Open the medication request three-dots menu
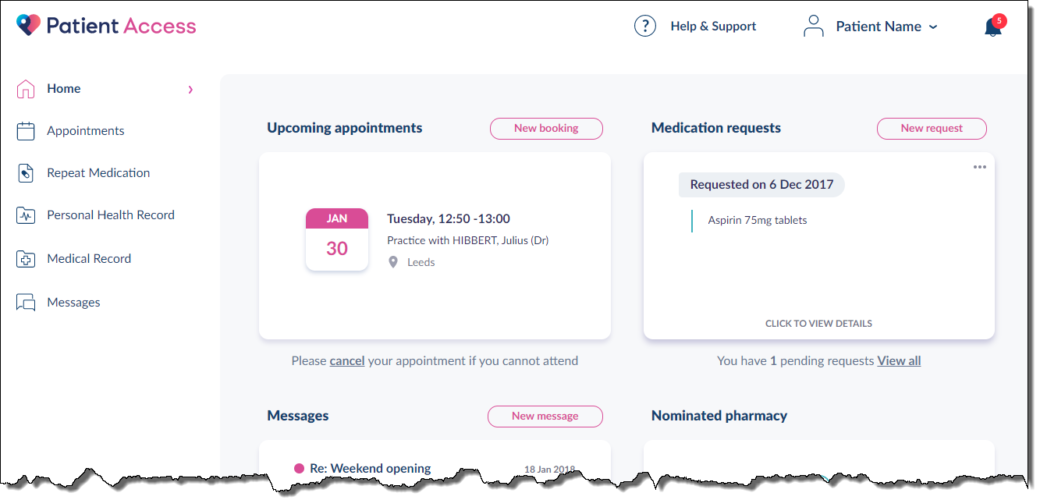1040x500 pixels. tap(980, 167)
